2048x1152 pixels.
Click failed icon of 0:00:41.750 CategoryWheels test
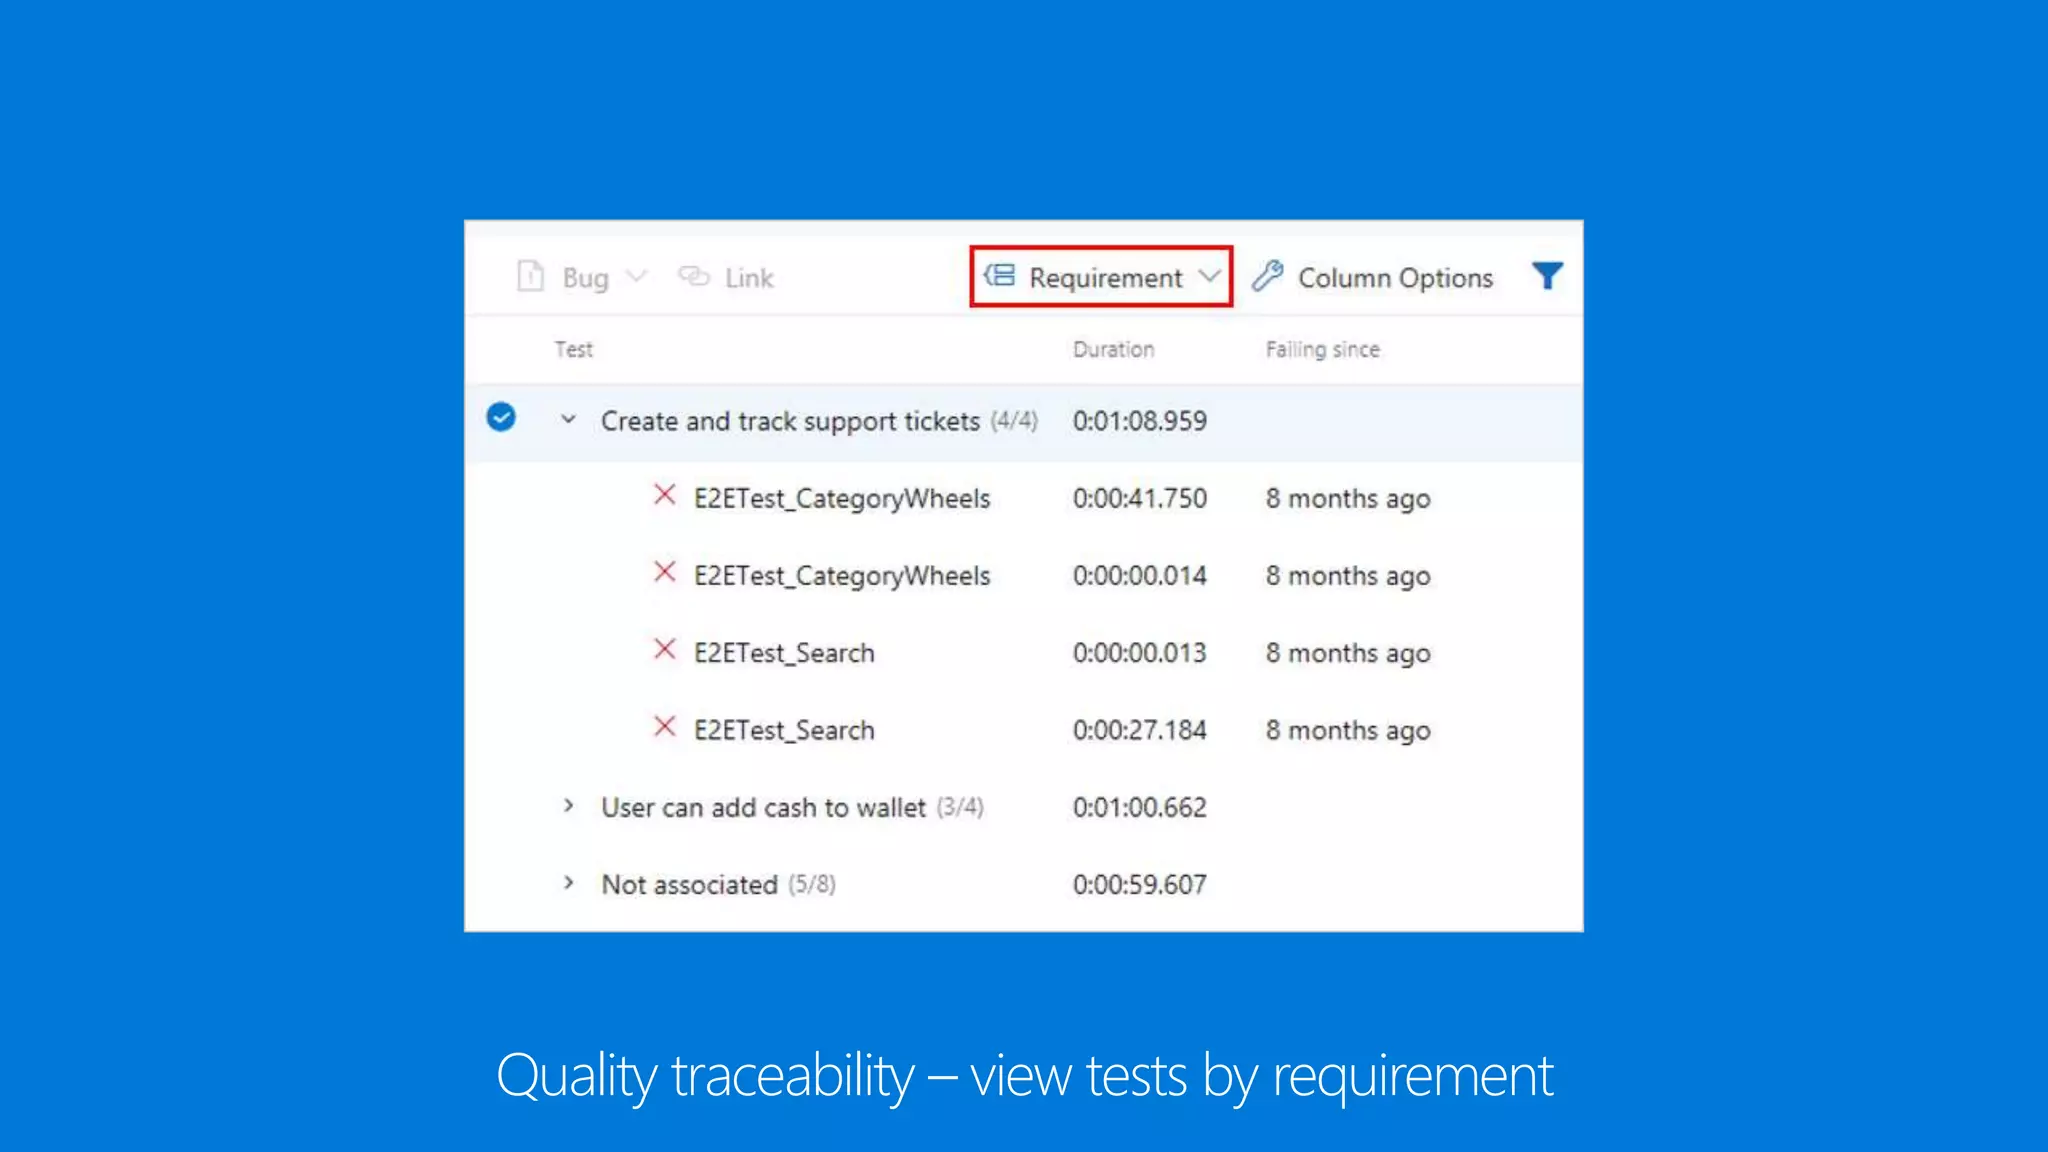[x=664, y=494]
